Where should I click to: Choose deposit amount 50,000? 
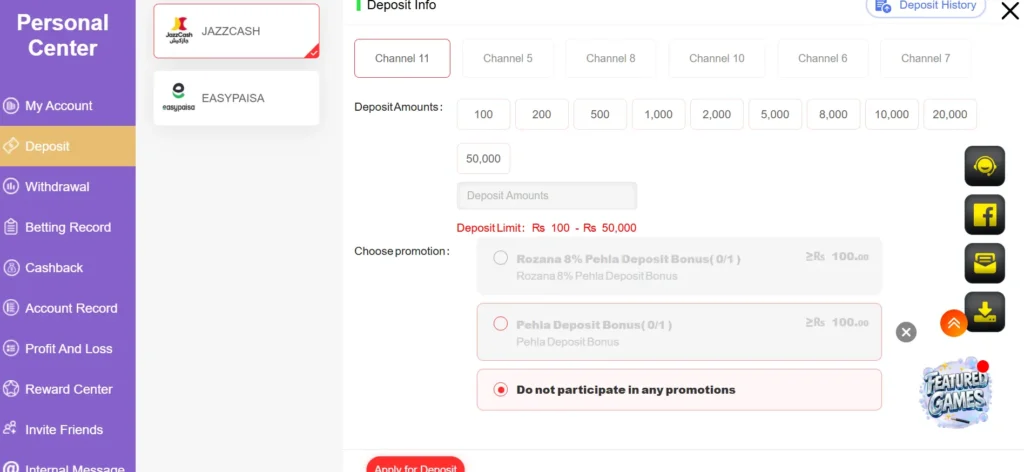point(483,159)
